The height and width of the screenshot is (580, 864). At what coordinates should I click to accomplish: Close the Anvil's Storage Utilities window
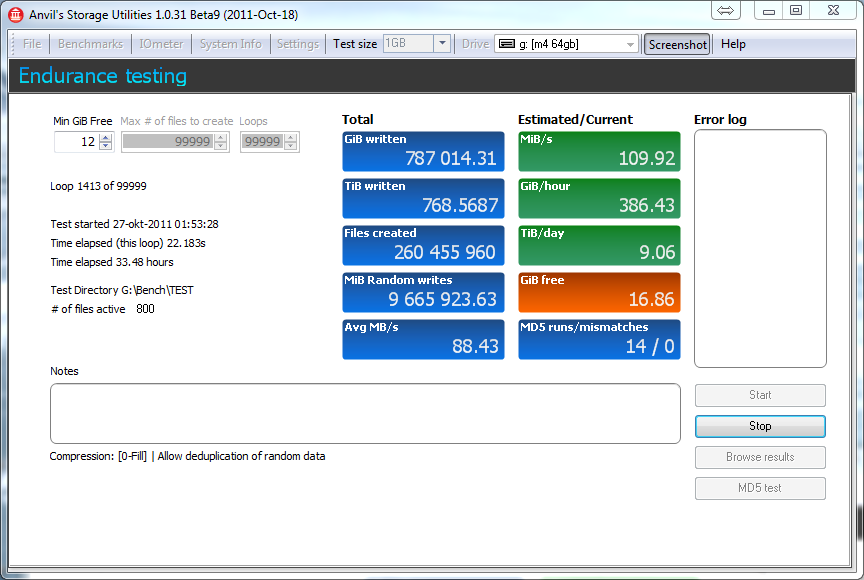(x=833, y=10)
